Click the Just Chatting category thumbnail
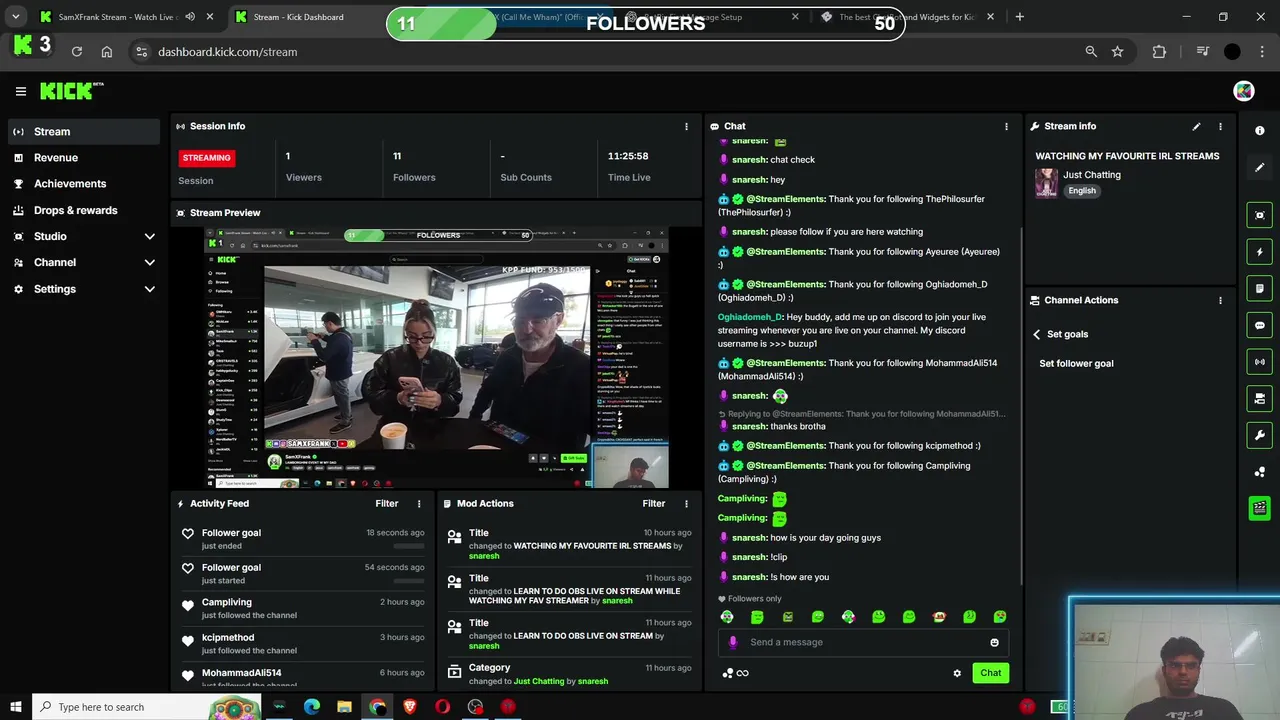This screenshot has width=1280, height=720. click(1046, 183)
